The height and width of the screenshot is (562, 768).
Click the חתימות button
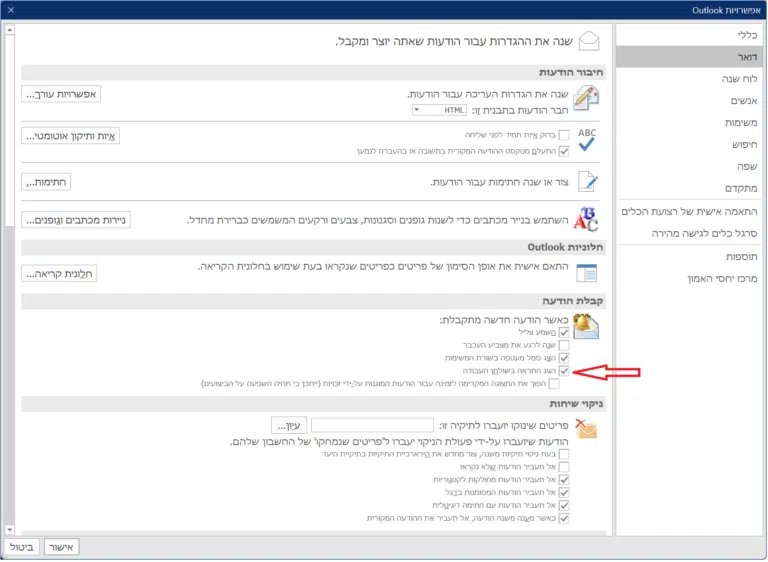[46, 182]
